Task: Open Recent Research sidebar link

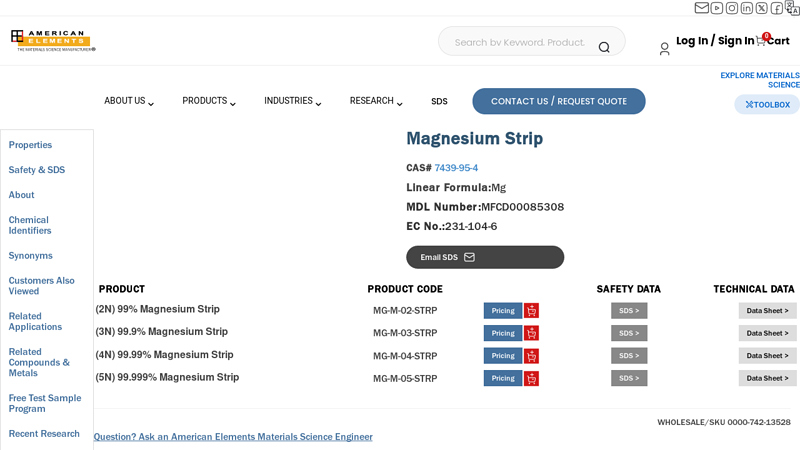Action: tap(44, 434)
